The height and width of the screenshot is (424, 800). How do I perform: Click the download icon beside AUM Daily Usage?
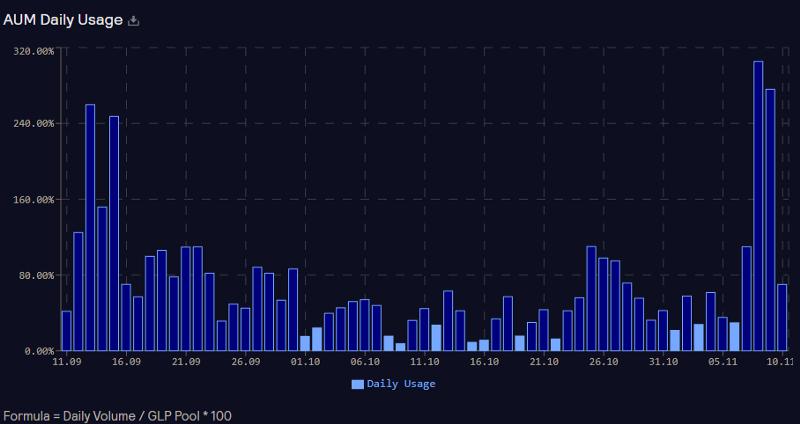(x=135, y=20)
